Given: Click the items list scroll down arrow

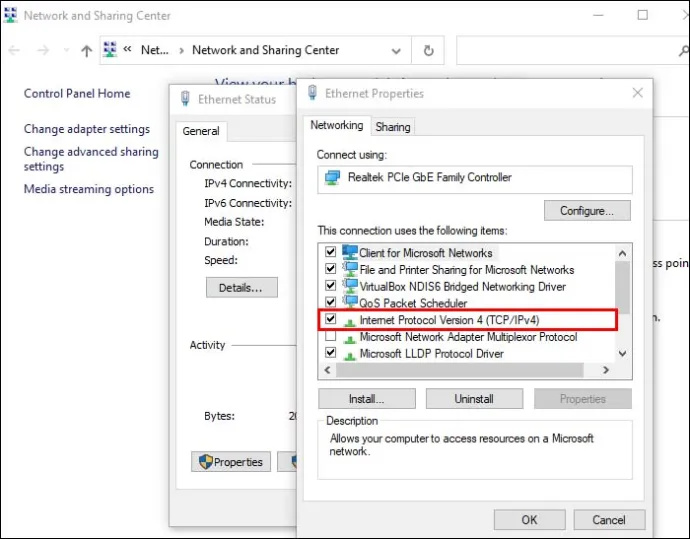Looking at the screenshot, I should [622, 353].
